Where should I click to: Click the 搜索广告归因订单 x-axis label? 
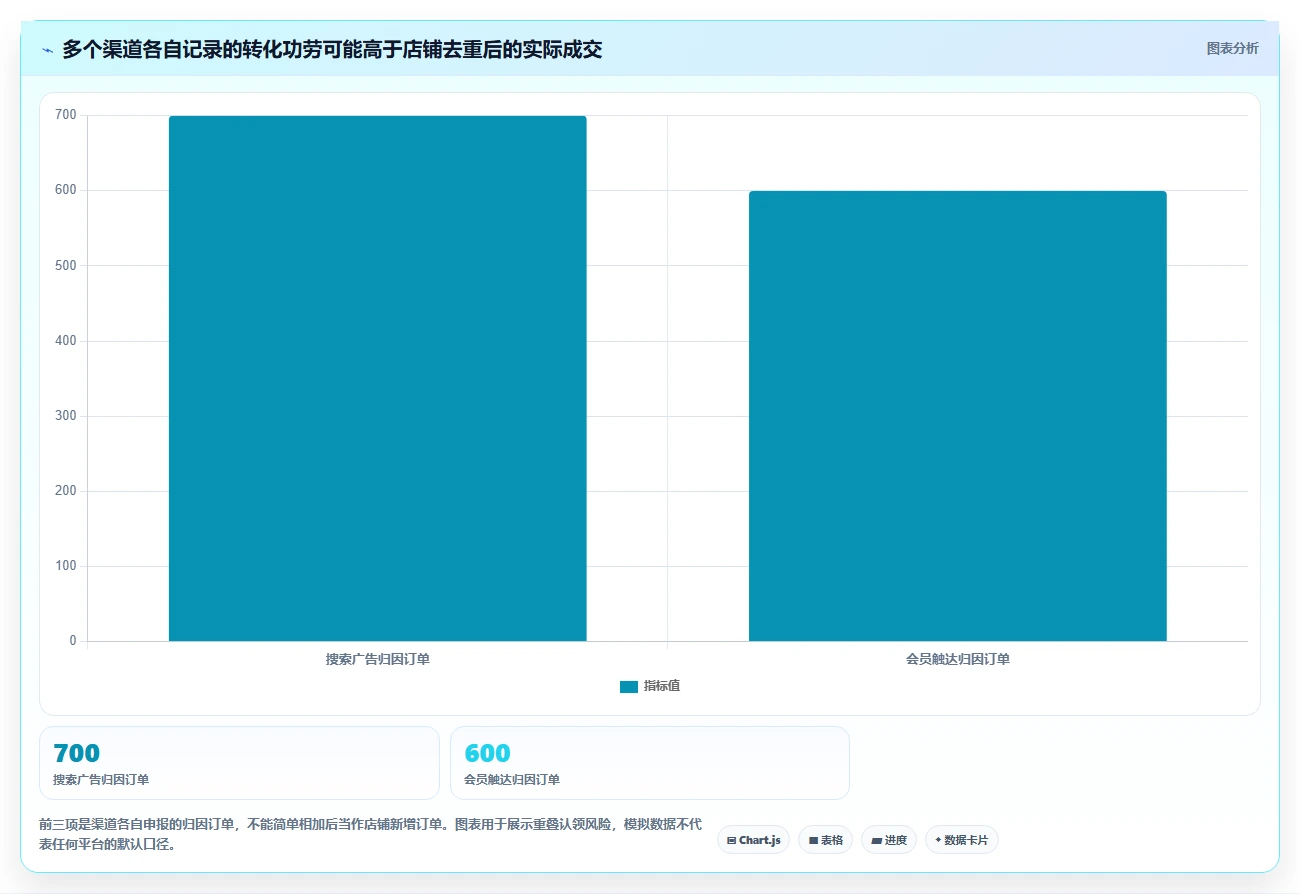(378, 659)
